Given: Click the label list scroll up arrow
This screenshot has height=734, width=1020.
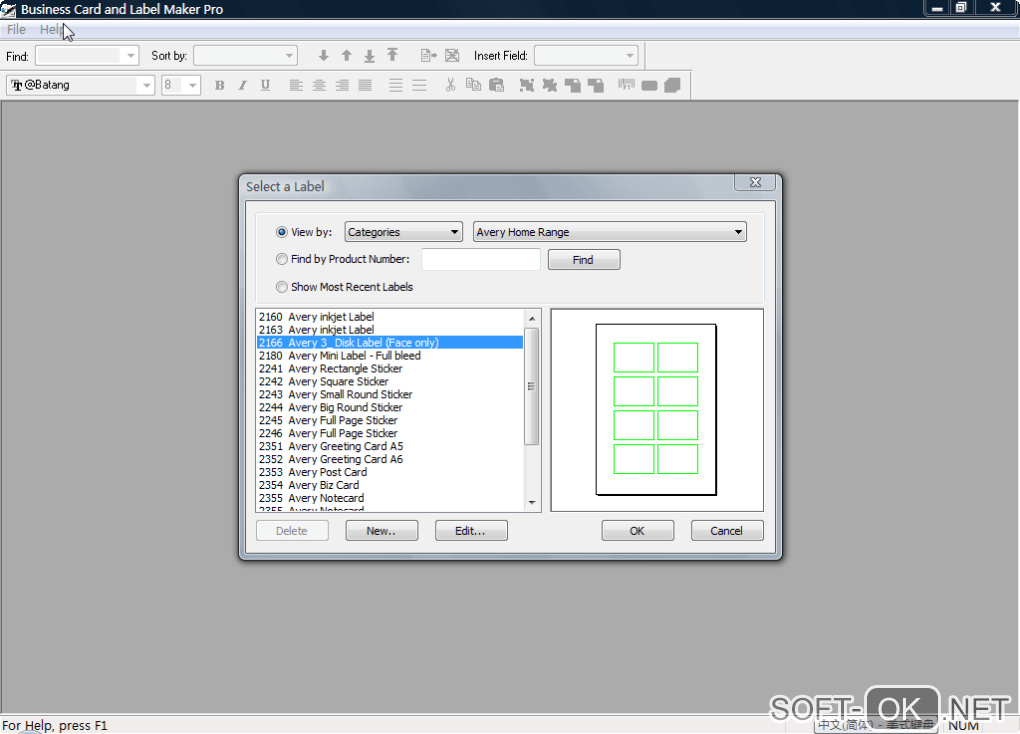Looking at the screenshot, I should [532, 318].
